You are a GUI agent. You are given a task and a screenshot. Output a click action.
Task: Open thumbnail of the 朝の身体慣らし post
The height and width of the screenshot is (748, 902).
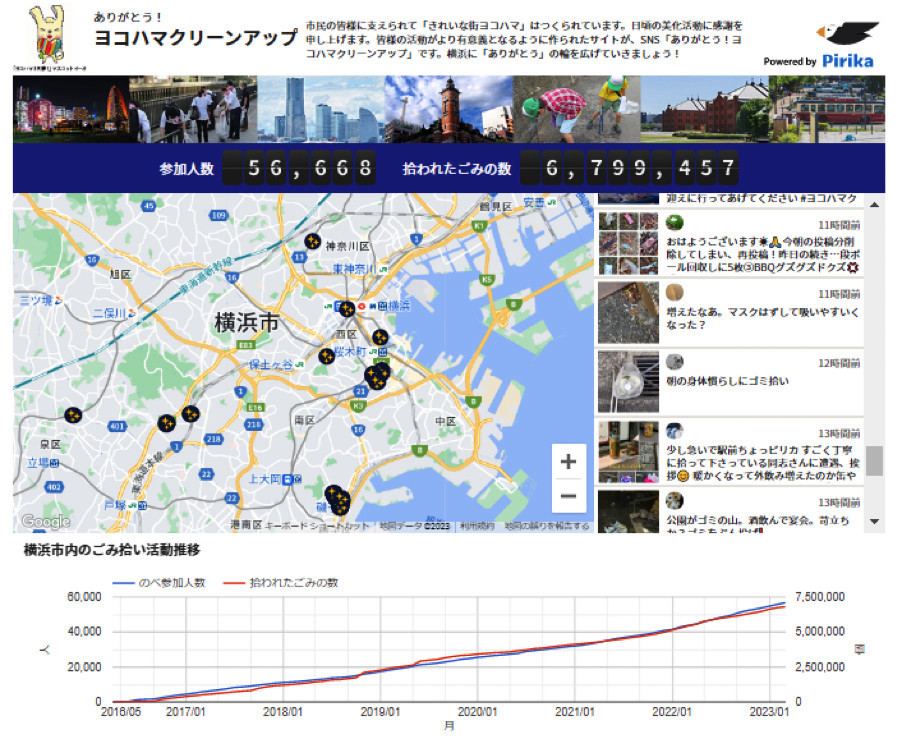click(628, 382)
